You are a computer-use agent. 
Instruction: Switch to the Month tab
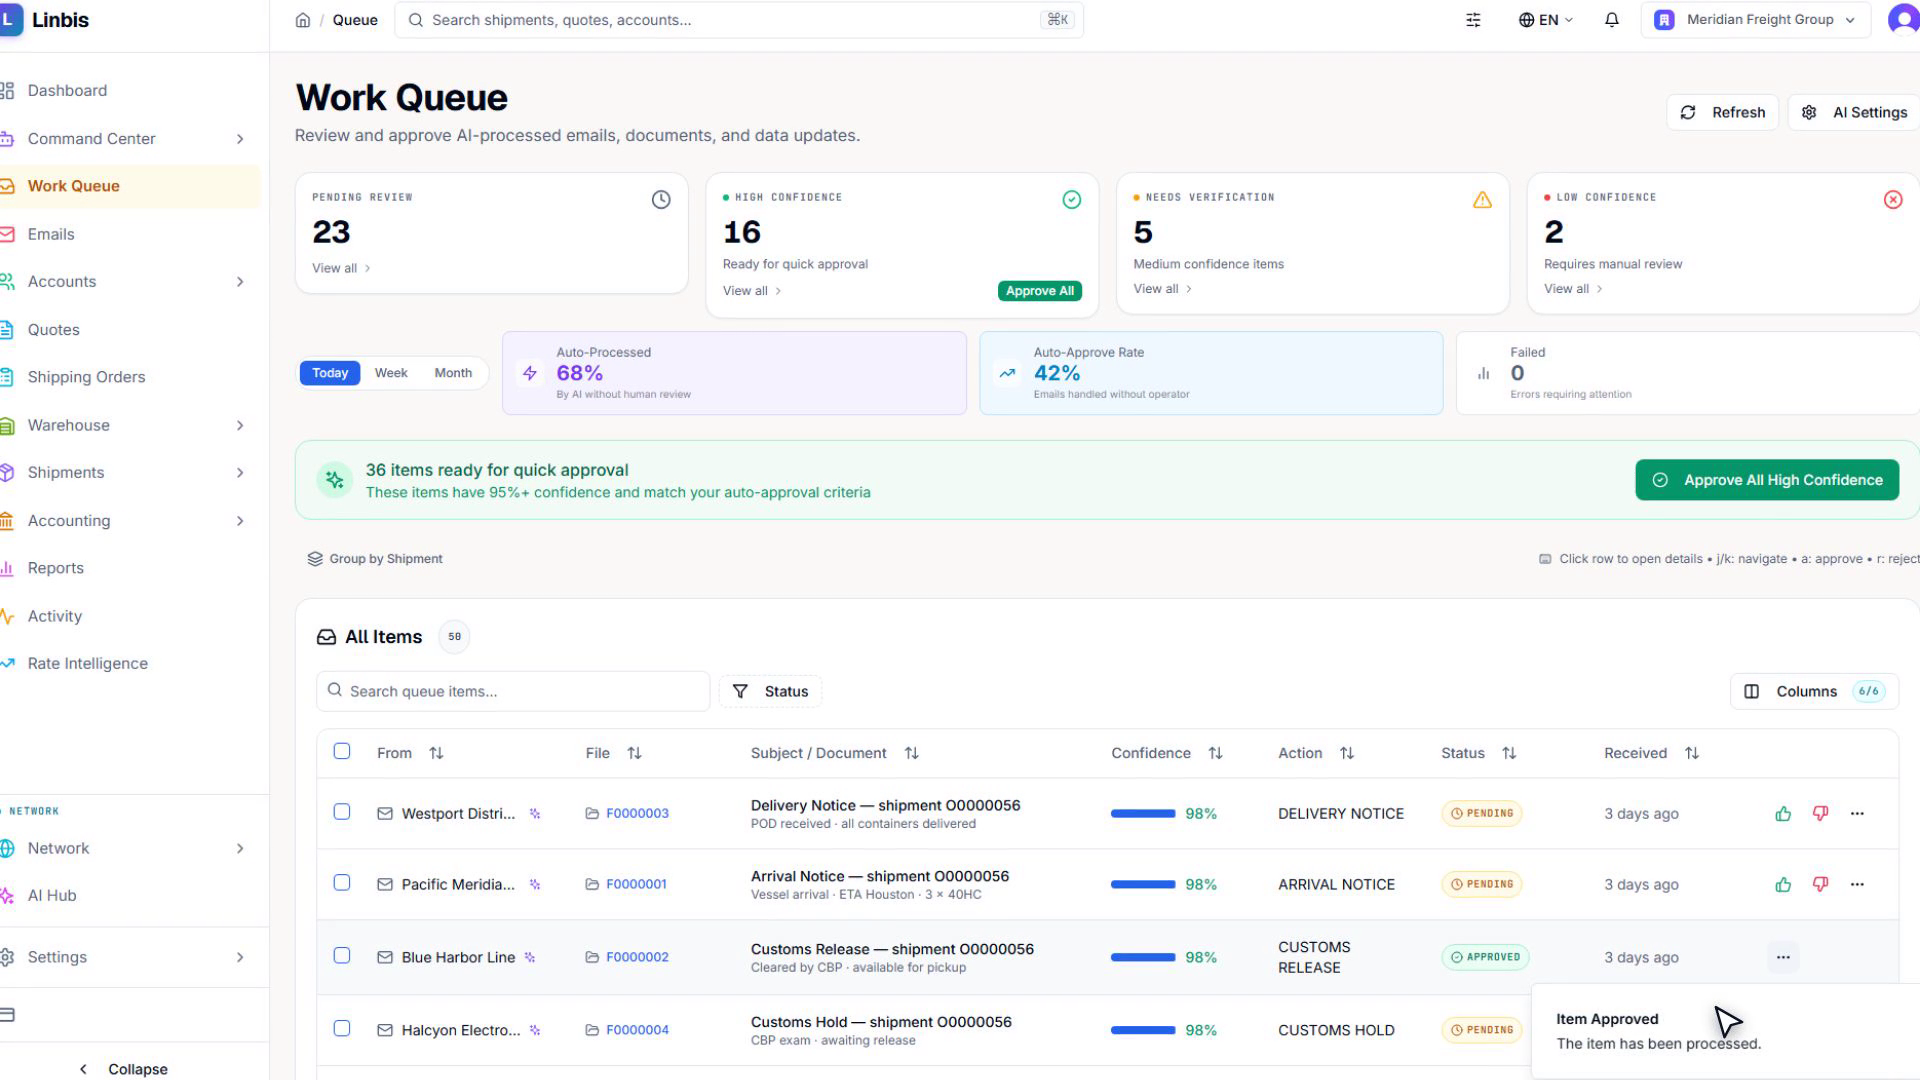tap(453, 373)
